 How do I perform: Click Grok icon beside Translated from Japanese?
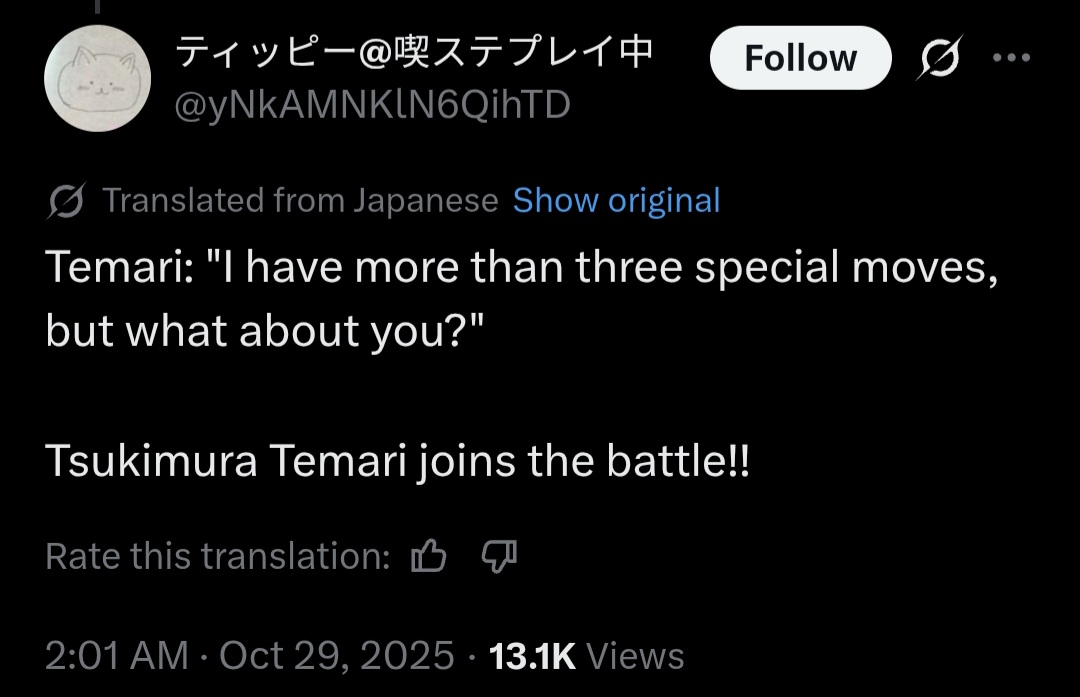(x=66, y=201)
